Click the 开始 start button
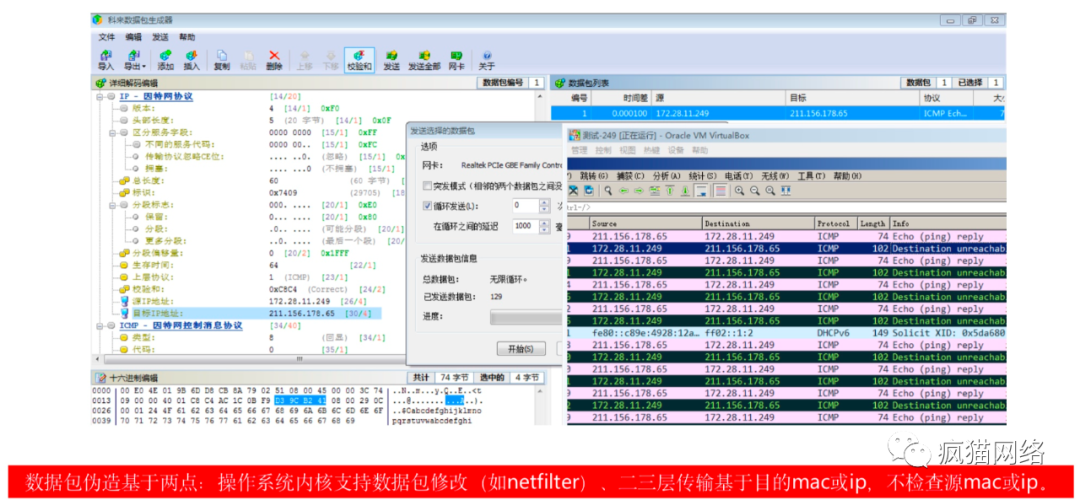Viewport: 1080px width, 500px height. click(x=521, y=349)
